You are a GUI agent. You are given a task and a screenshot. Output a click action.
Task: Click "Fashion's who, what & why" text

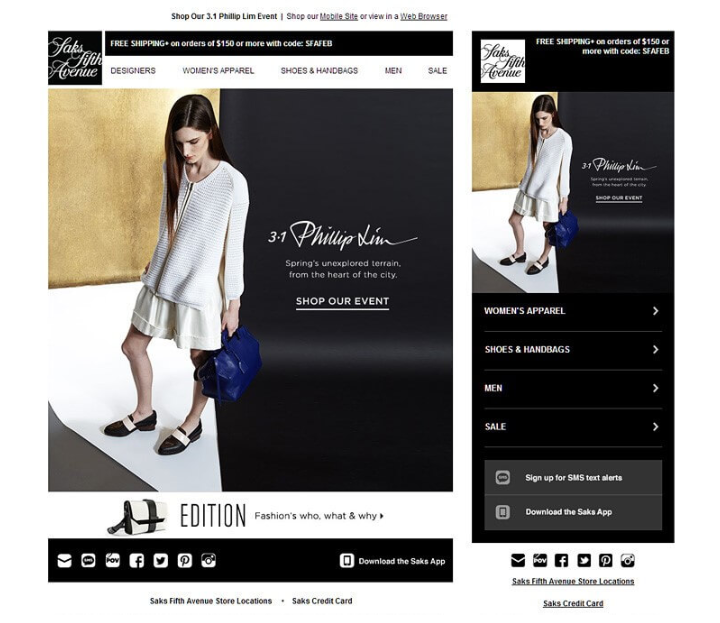[x=315, y=516]
